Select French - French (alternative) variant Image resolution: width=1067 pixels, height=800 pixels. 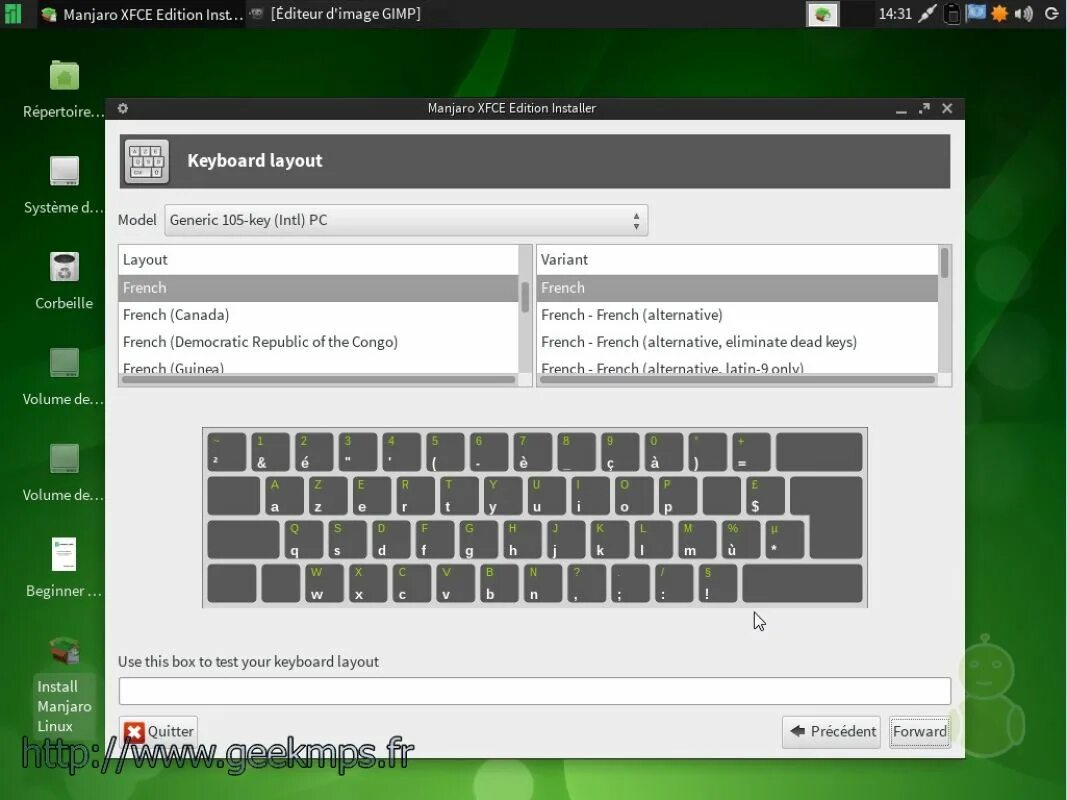click(x=737, y=315)
